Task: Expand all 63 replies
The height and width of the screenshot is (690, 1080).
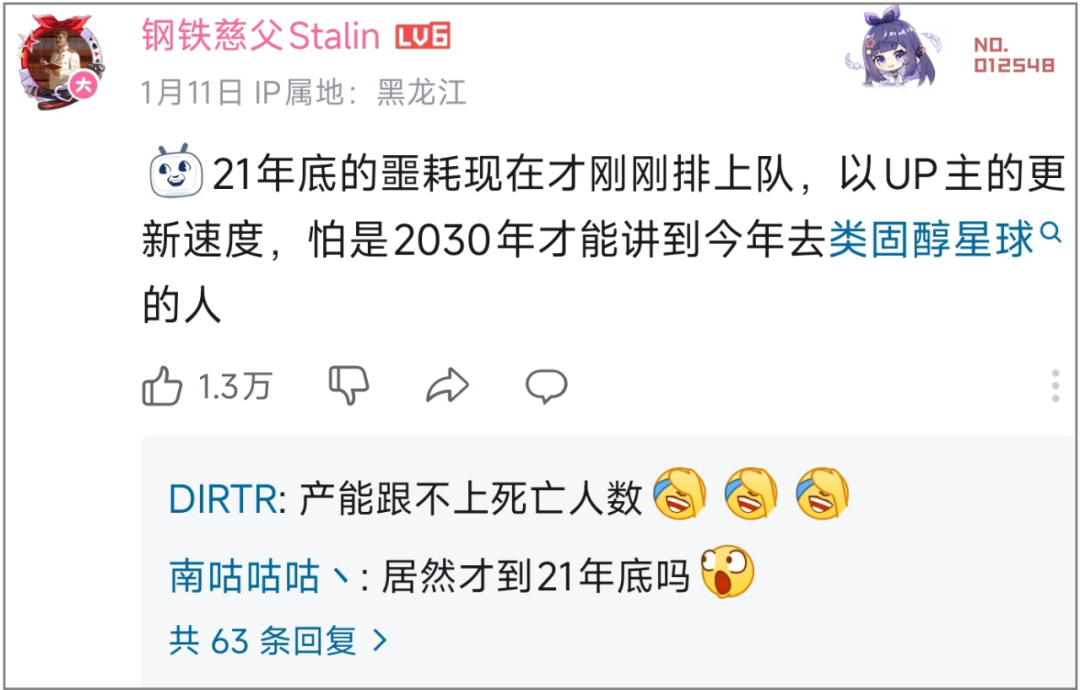Action: (x=278, y=641)
